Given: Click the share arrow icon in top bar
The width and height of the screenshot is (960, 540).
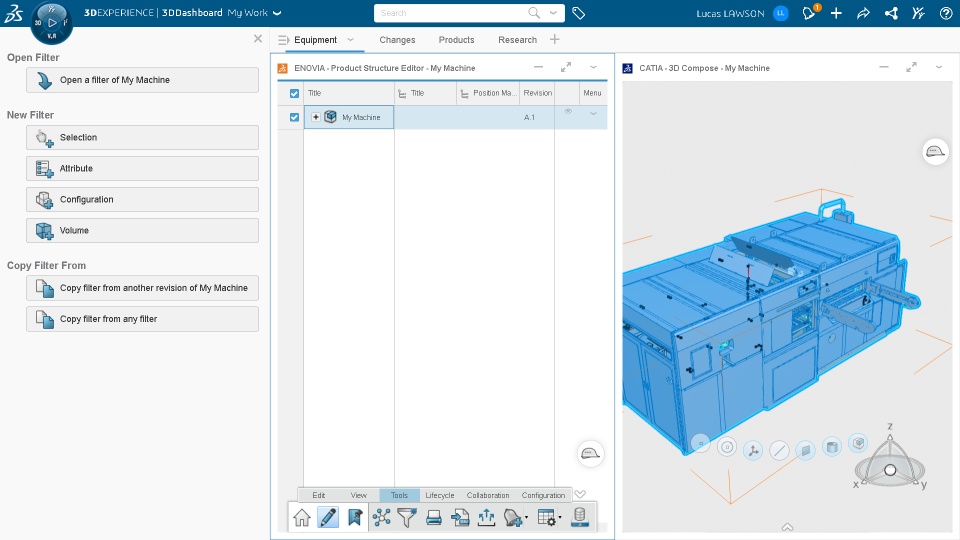Looking at the screenshot, I should point(863,13).
